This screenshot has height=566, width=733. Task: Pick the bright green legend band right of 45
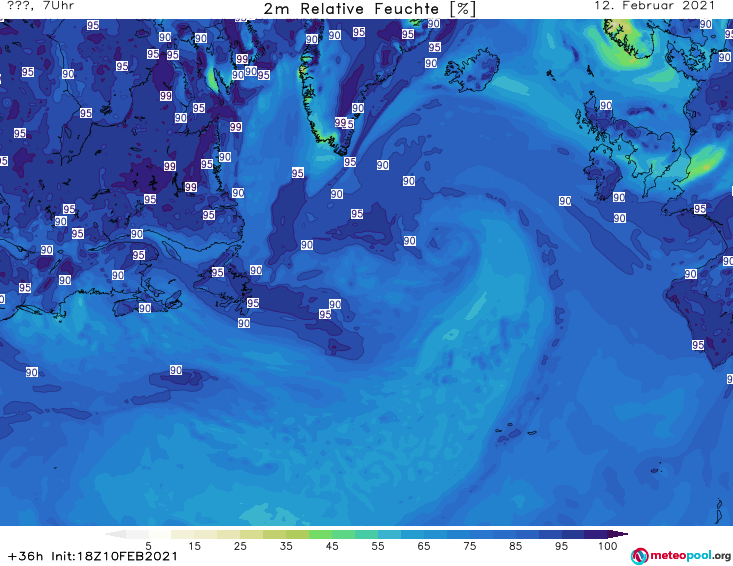tap(343, 534)
